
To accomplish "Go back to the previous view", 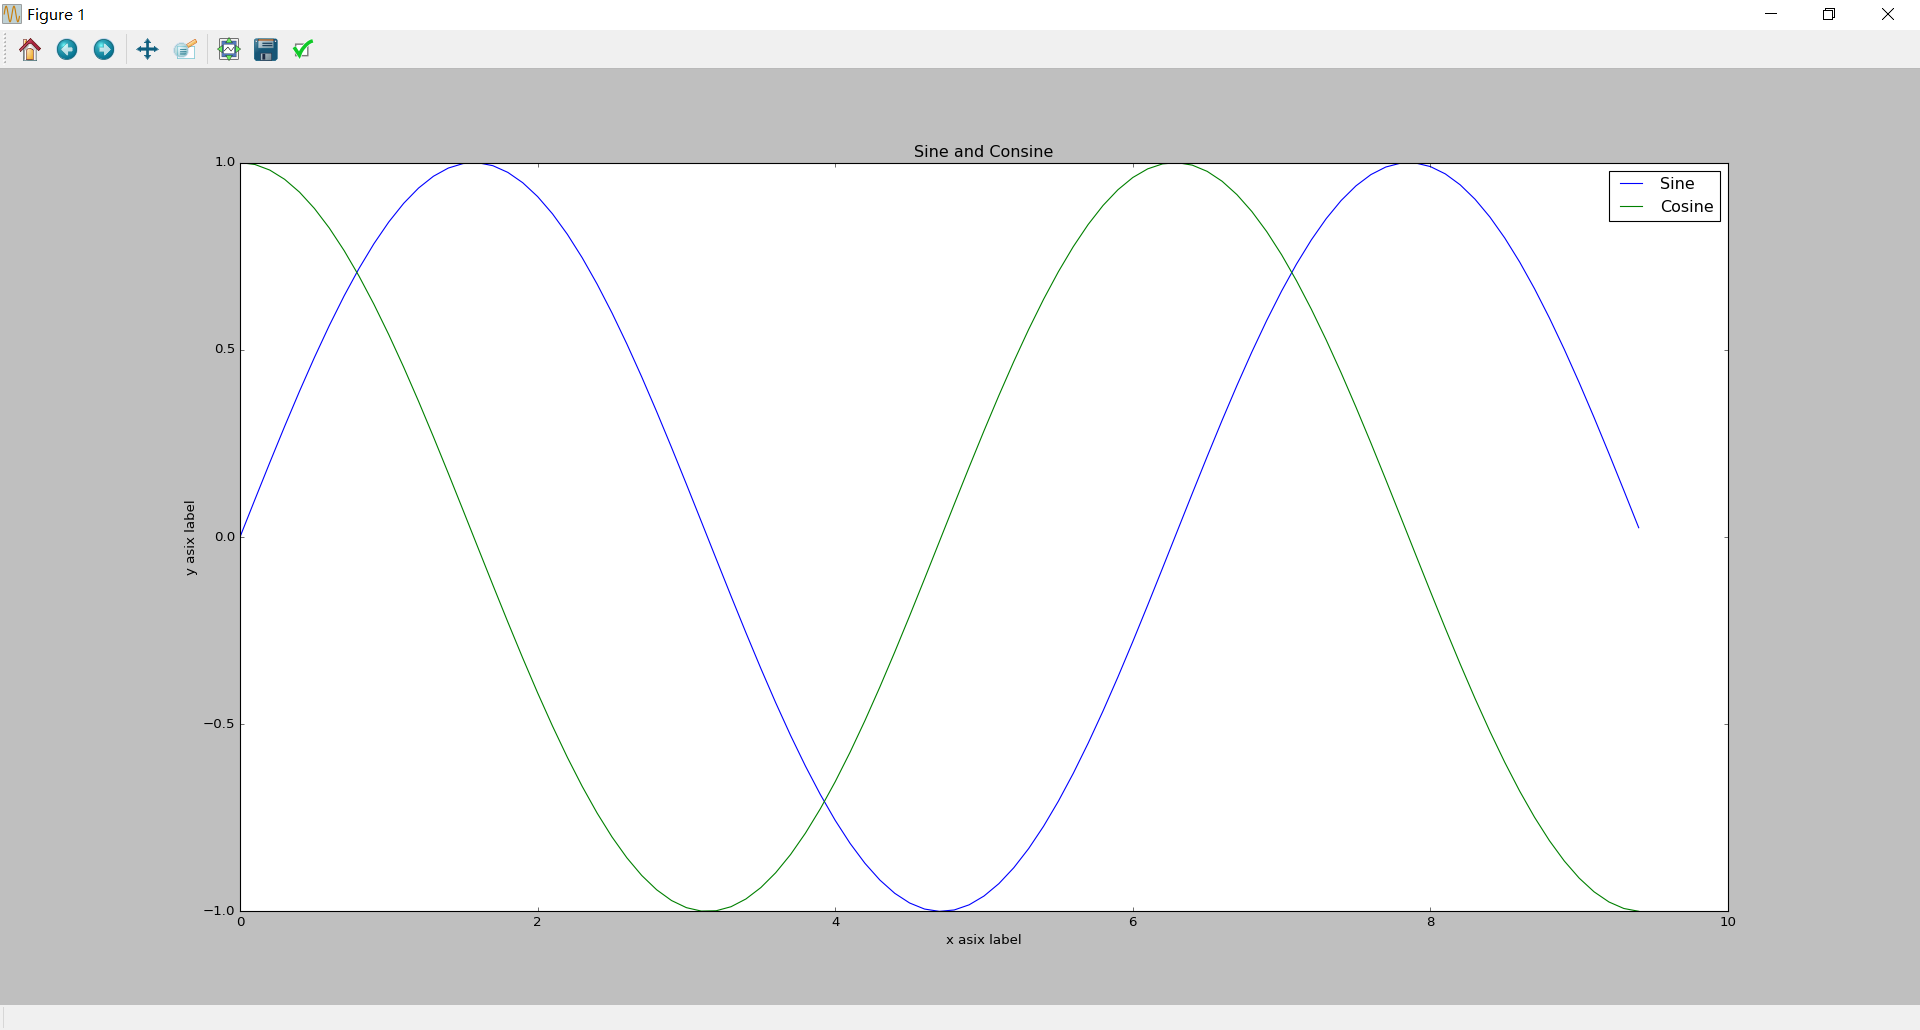I will point(67,49).
